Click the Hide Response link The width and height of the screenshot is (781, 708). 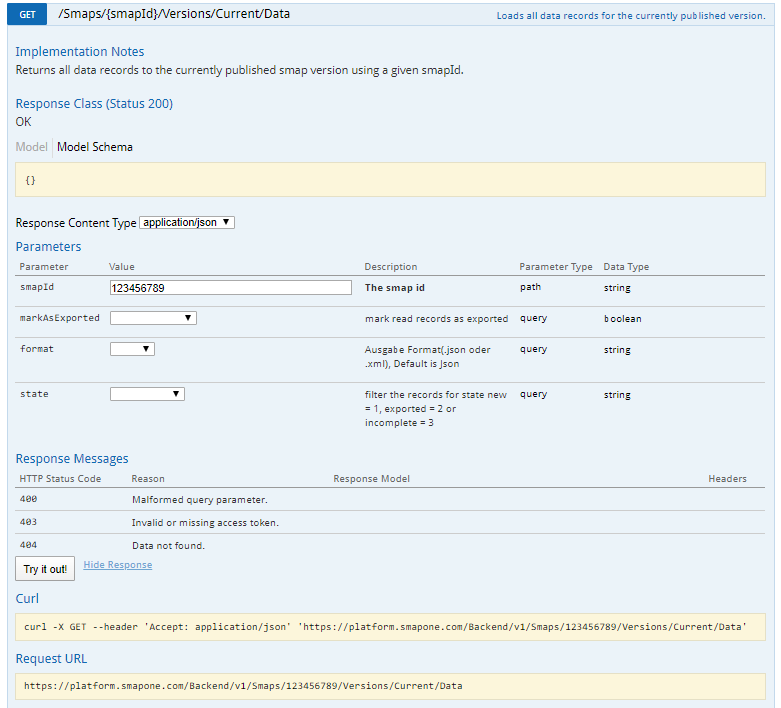coord(118,565)
